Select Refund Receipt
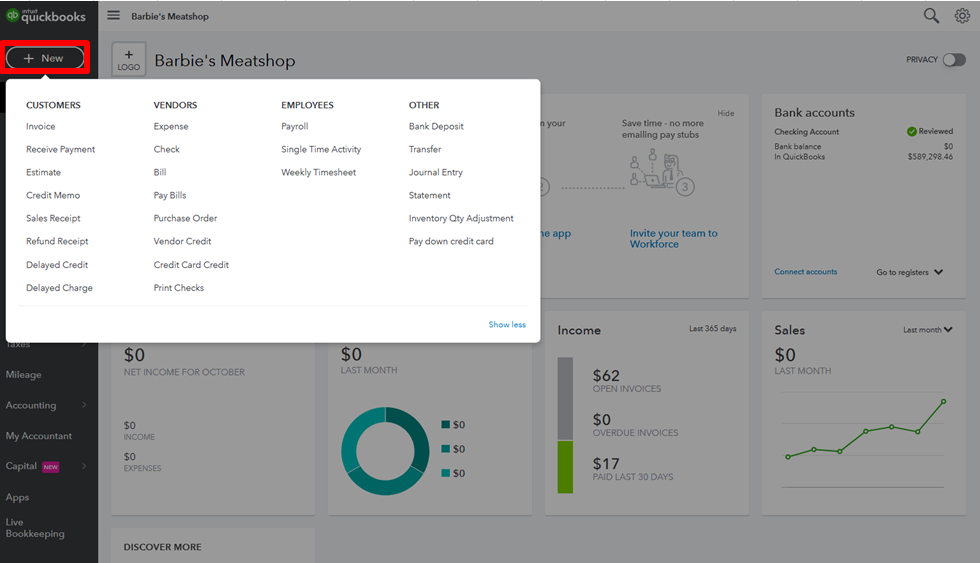This screenshot has height=563, width=980. [57, 241]
